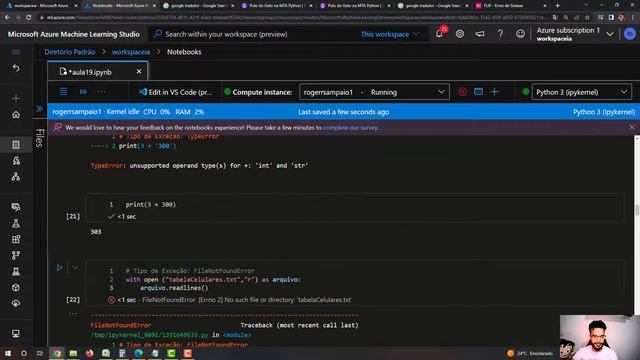Run all cells with double-arrow icon
This screenshot has height=360, width=640.
[x=83, y=92]
